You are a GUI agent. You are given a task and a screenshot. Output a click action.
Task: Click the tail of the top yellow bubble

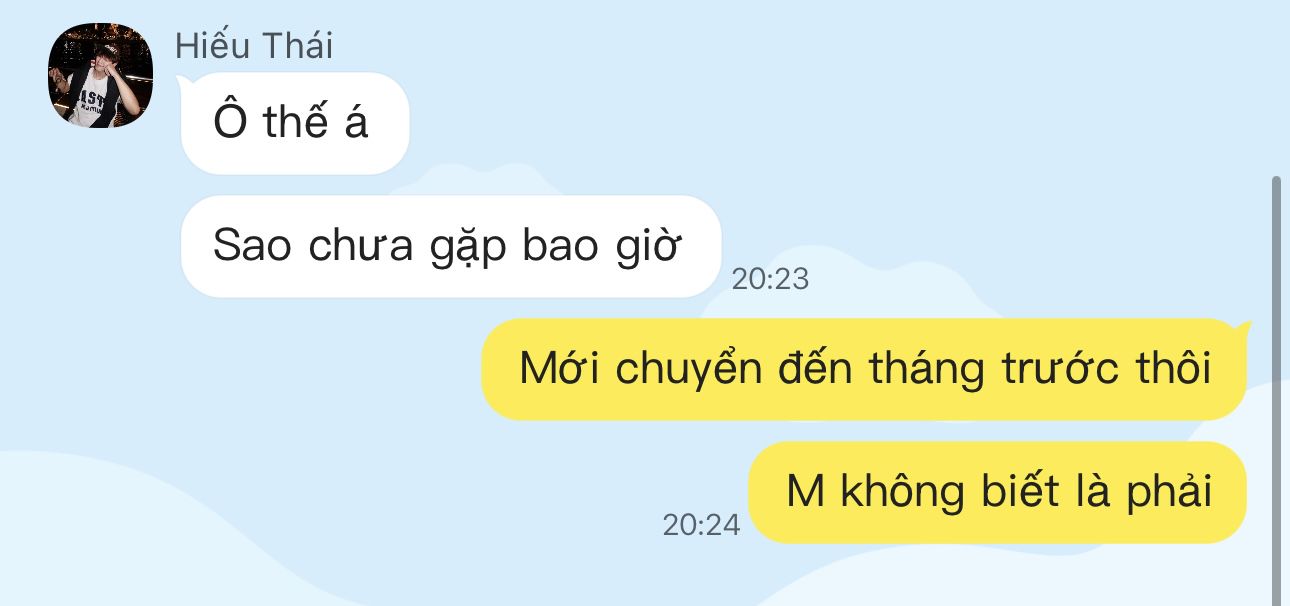click(x=1243, y=326)
